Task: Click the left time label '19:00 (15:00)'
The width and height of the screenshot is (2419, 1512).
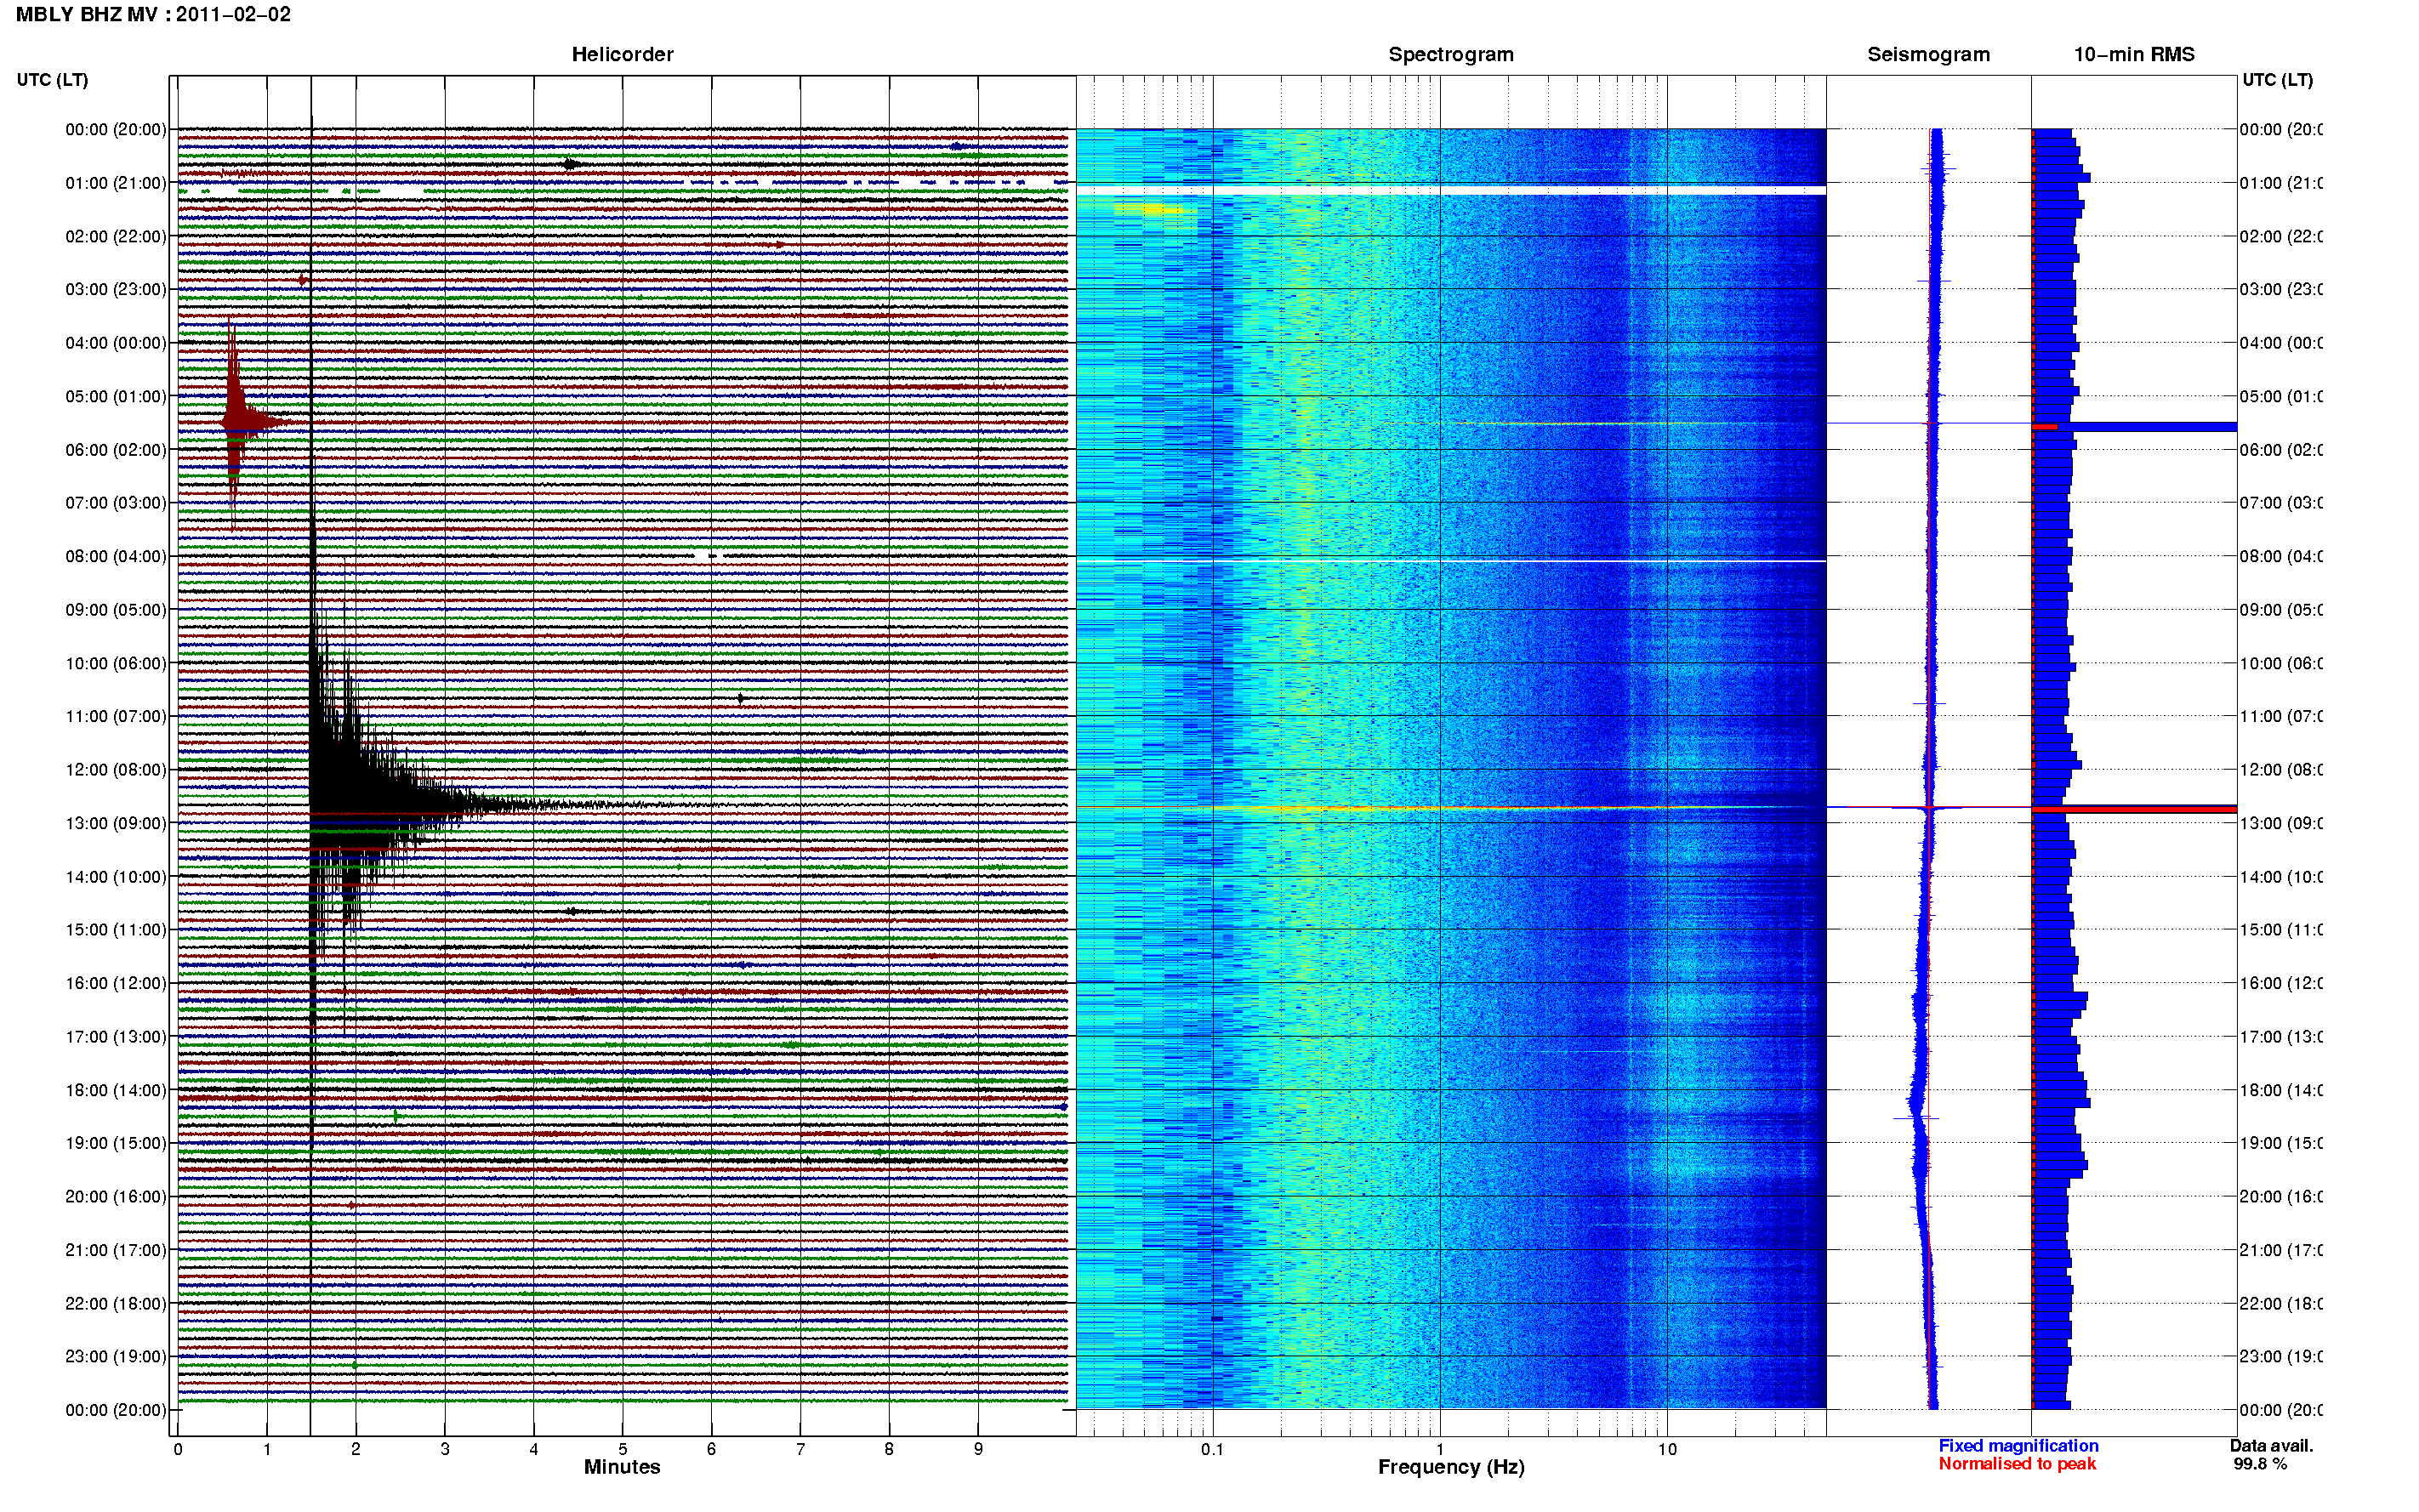Action: click(x=116, y=1142)
